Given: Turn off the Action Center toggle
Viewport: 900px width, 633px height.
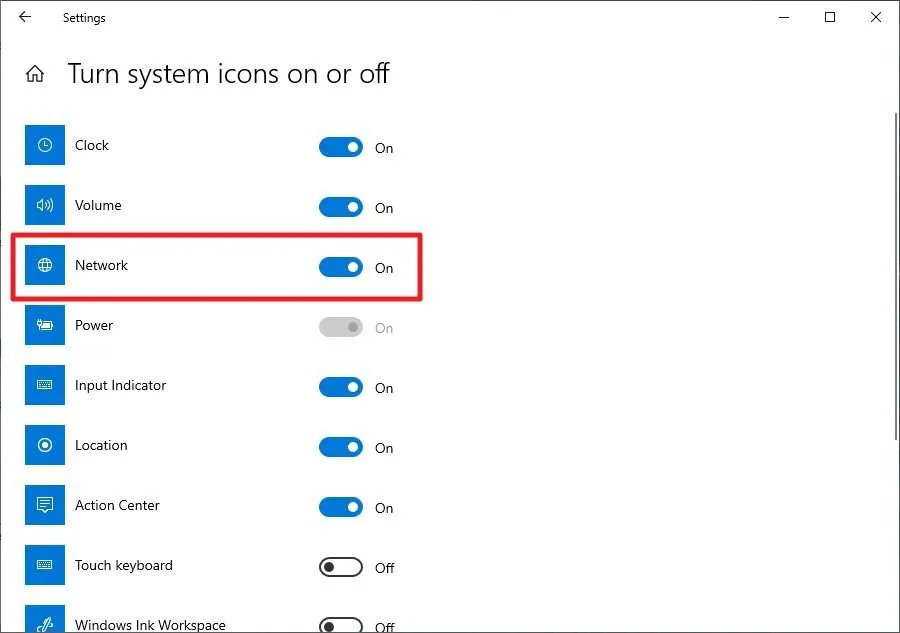Looking at the screenshot, I should pos(341,507).
